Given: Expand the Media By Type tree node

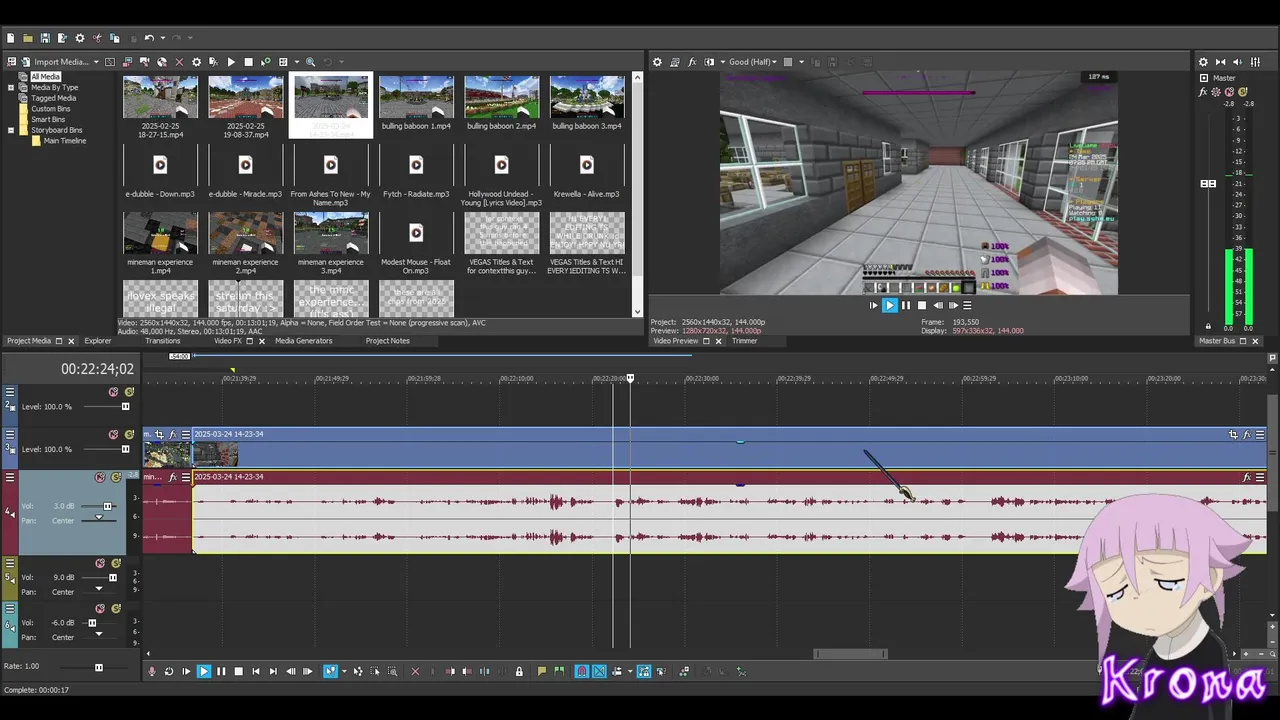Looking at the screenshot, I should coord(11,87).
